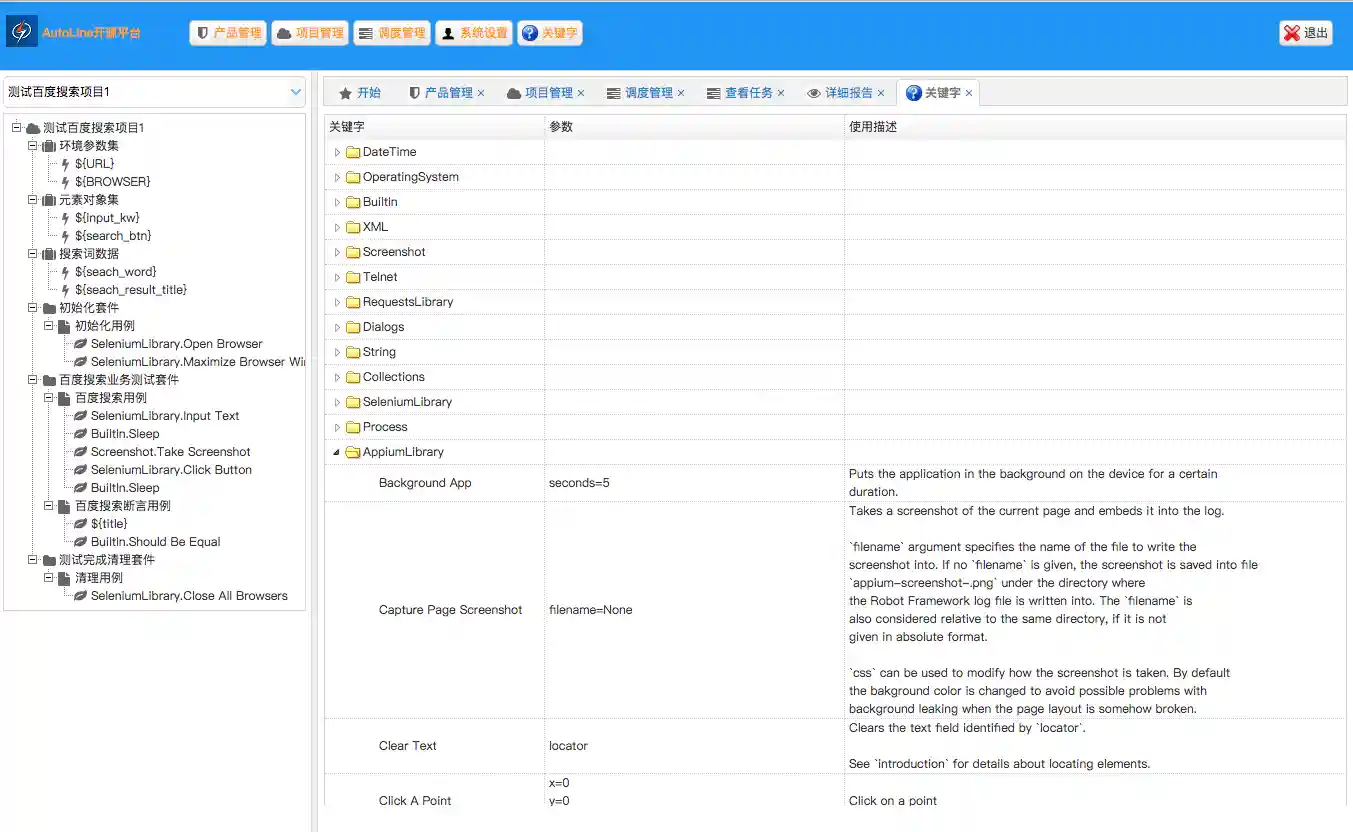Click the 退出 logout button
Image resolution: width=1353 pixels, height=832 pixels.
1305,33
